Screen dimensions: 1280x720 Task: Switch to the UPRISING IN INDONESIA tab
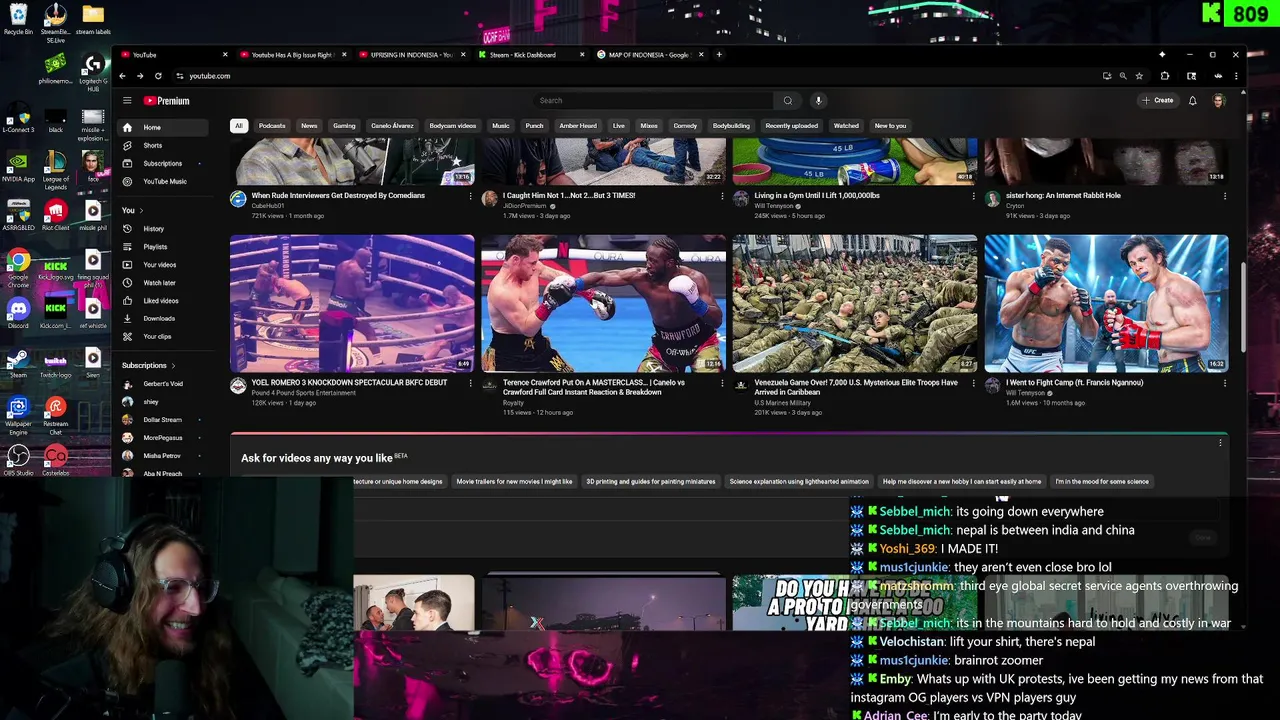point(410,55)
